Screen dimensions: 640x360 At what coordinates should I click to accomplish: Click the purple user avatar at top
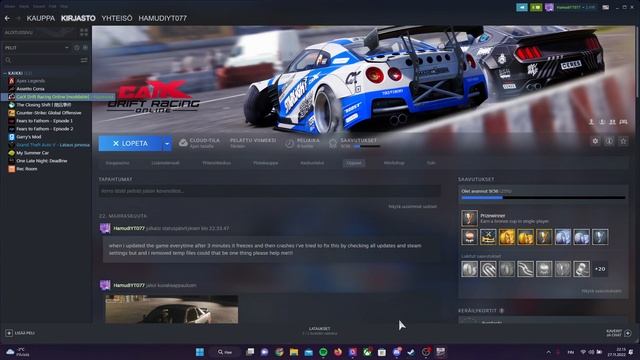(x=549, y=7)
